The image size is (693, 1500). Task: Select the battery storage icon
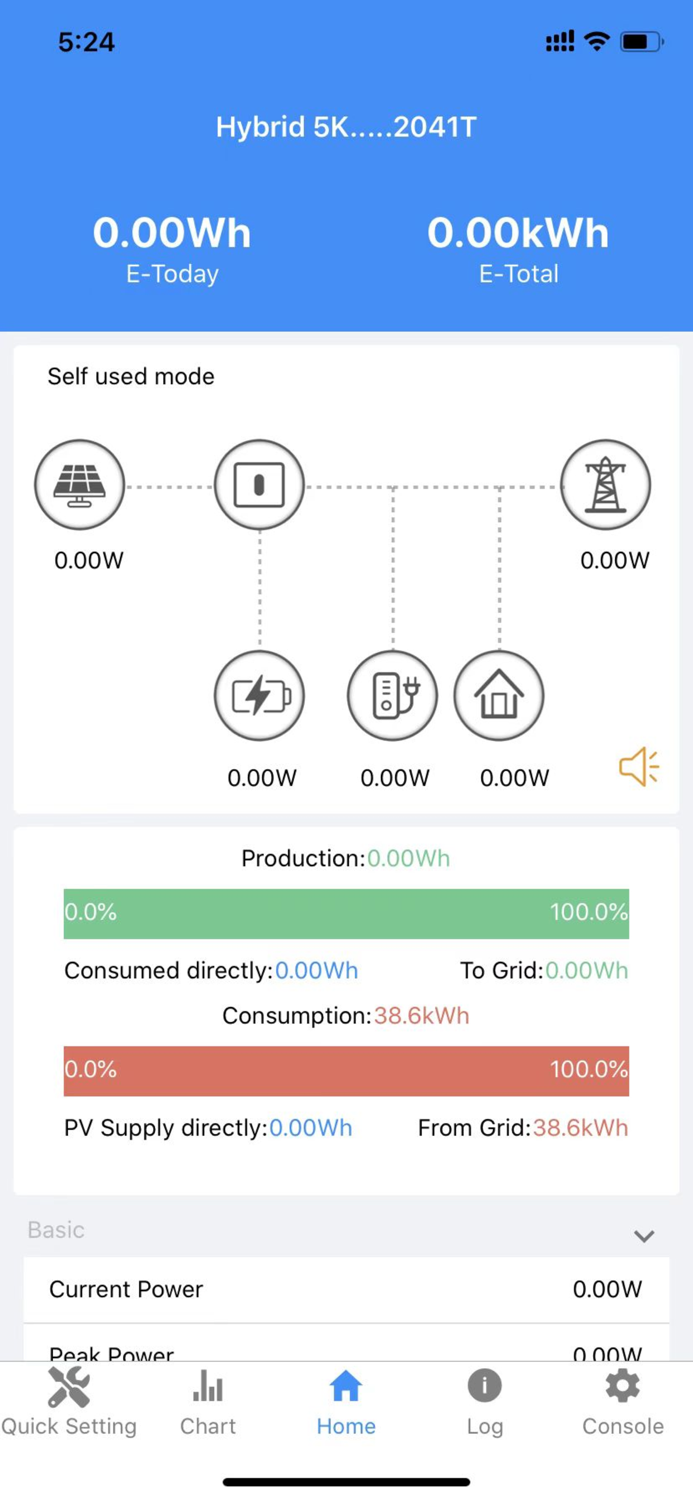click(259, 695)
